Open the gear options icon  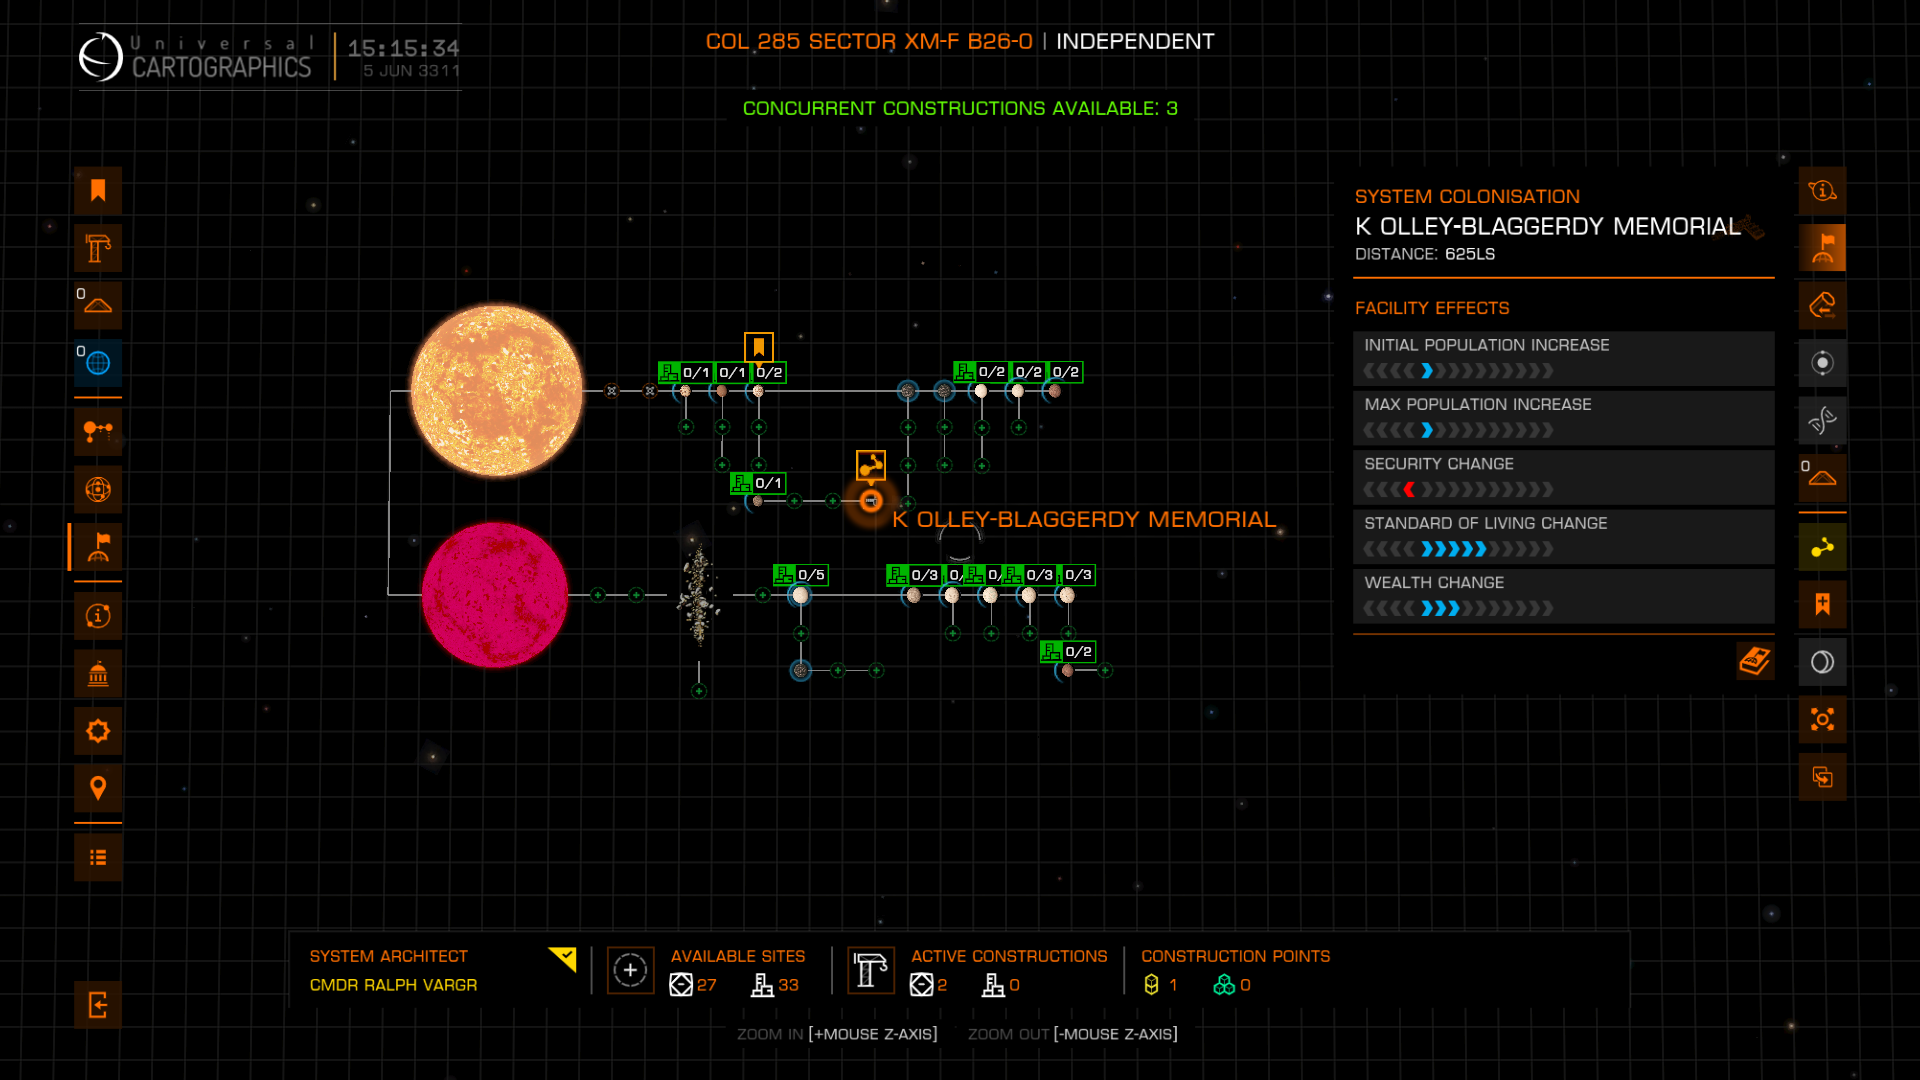[98, 731]
